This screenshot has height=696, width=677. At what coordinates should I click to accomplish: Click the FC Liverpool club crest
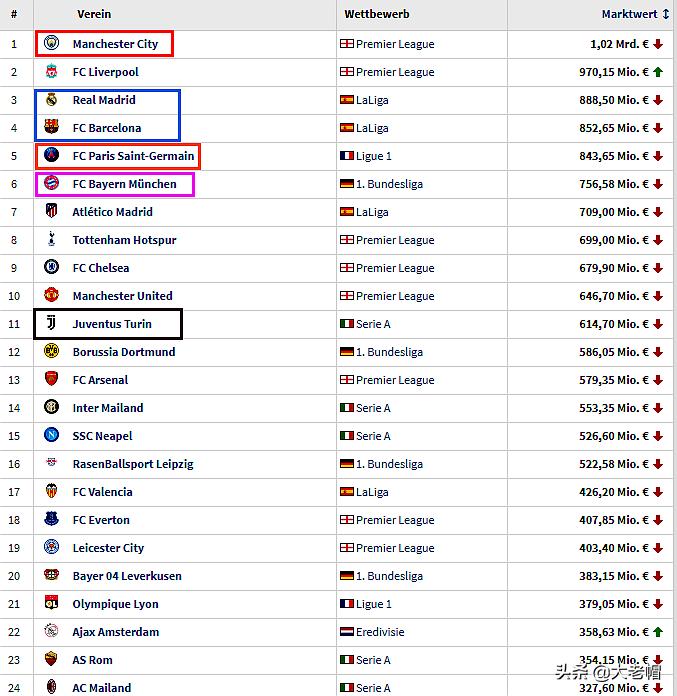click(52, 72)
